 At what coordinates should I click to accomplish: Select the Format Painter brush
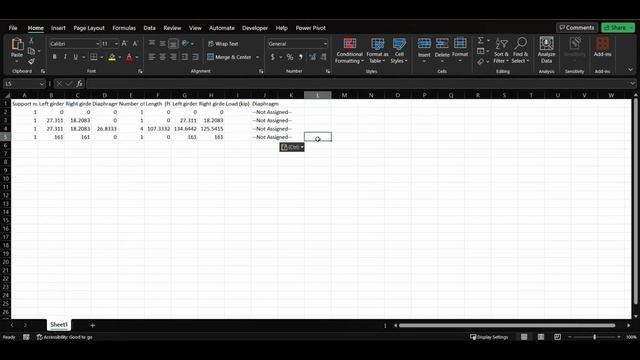31,61
